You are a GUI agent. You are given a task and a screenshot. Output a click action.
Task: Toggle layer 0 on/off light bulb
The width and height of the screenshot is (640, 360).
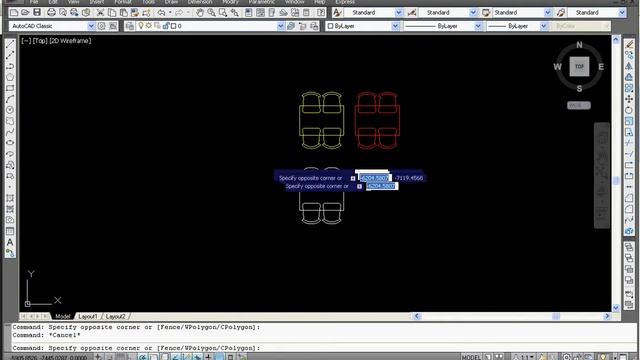tap(141, 26)
